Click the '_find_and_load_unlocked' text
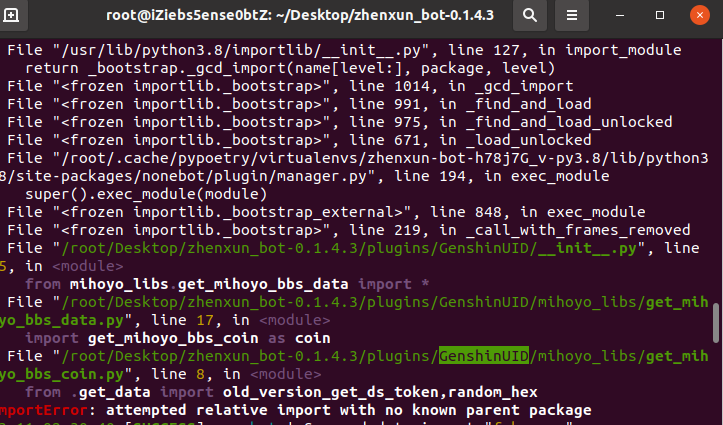 coord(569,122)
